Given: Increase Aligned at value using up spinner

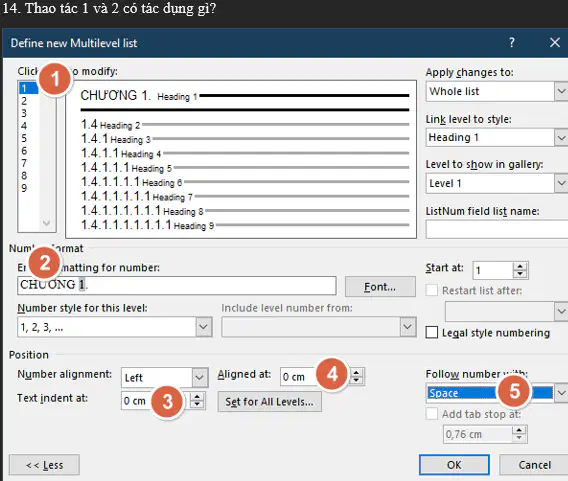Looking at the screenshot, I should 356,373.
